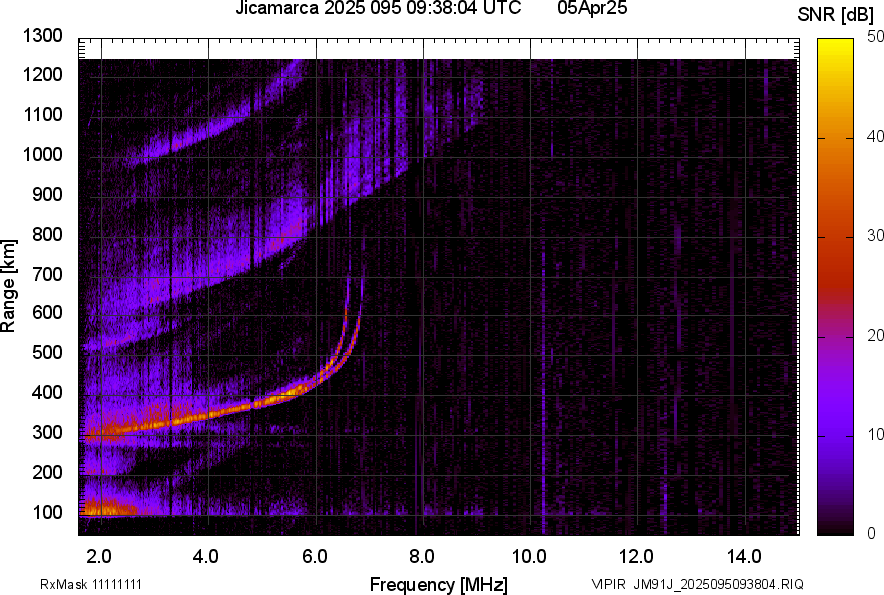
Task: Click the range tick label '300'
Action: [x=47, y=433]
